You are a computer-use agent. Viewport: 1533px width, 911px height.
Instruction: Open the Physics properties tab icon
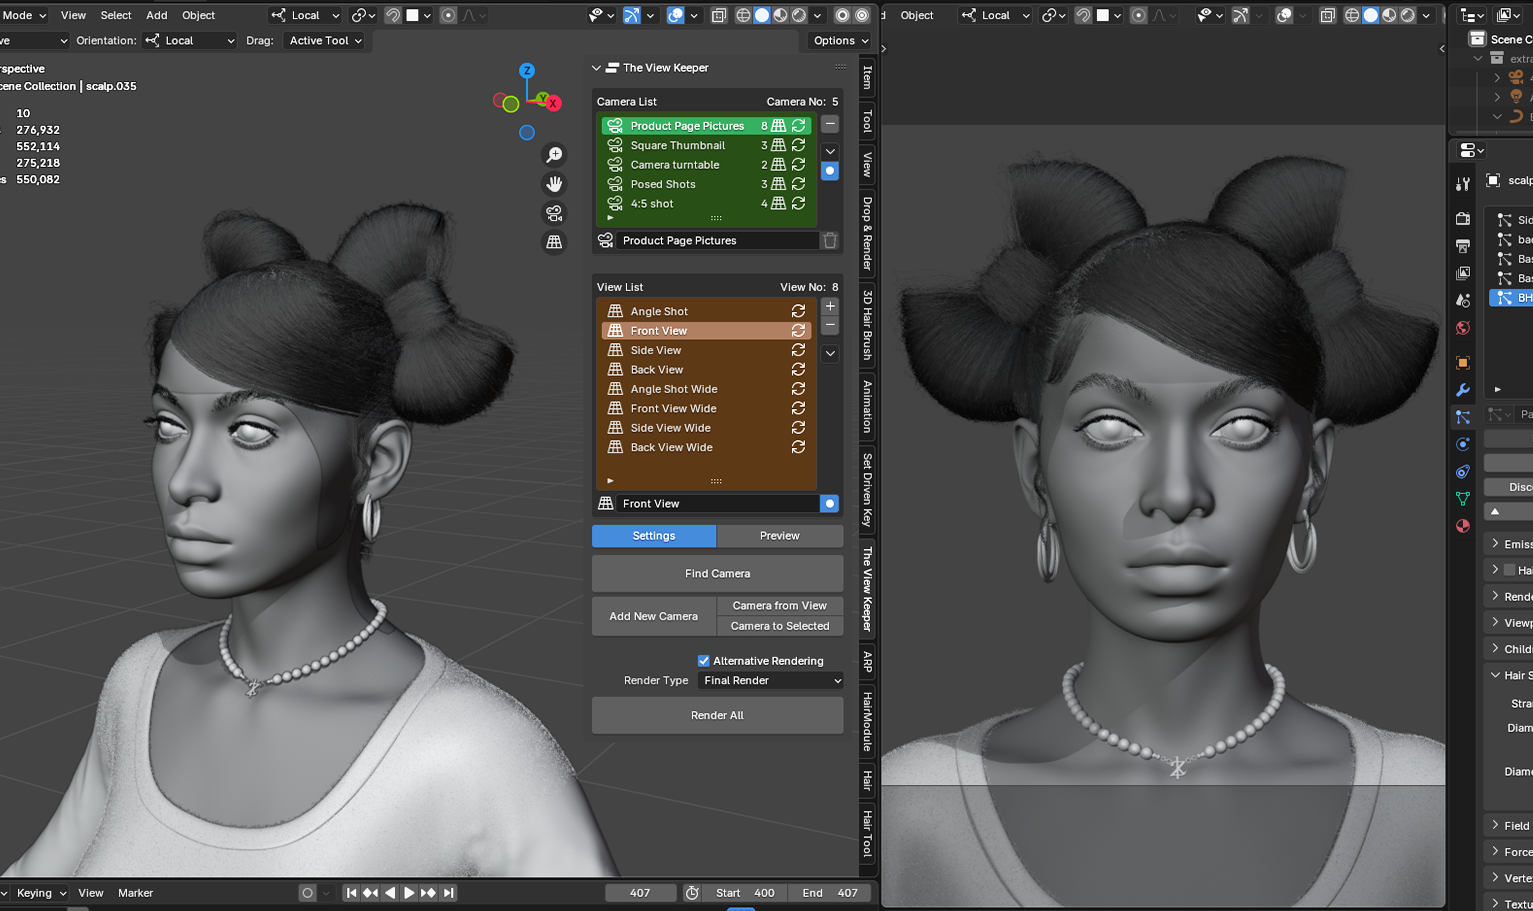(1463, 444)
